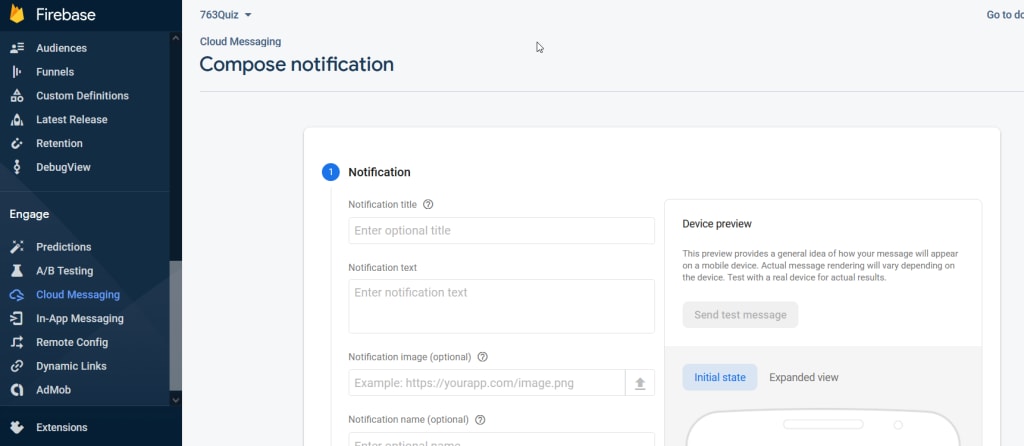Click the Remote Config arrows icon
The height and width of the screenshot is (446, 1024).
tap(17, 342)
